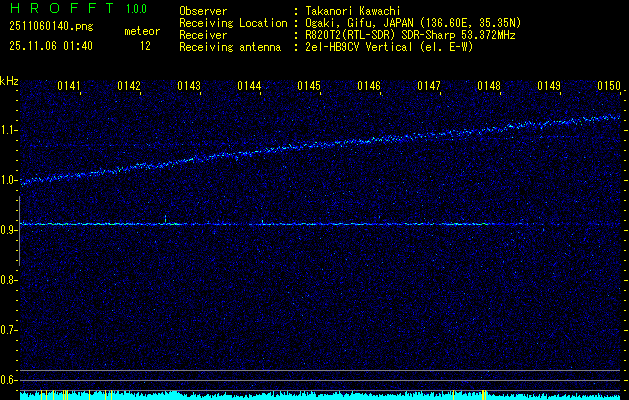Select the 0148 time marker

[489, 87]
